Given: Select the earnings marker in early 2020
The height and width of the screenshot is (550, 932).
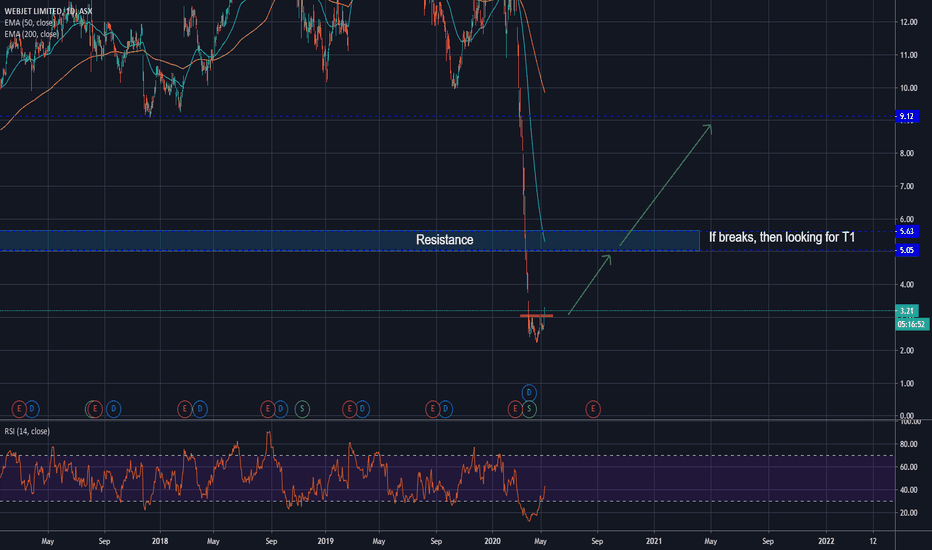Looking at the screenshot, I should click(x=515, y=408).
